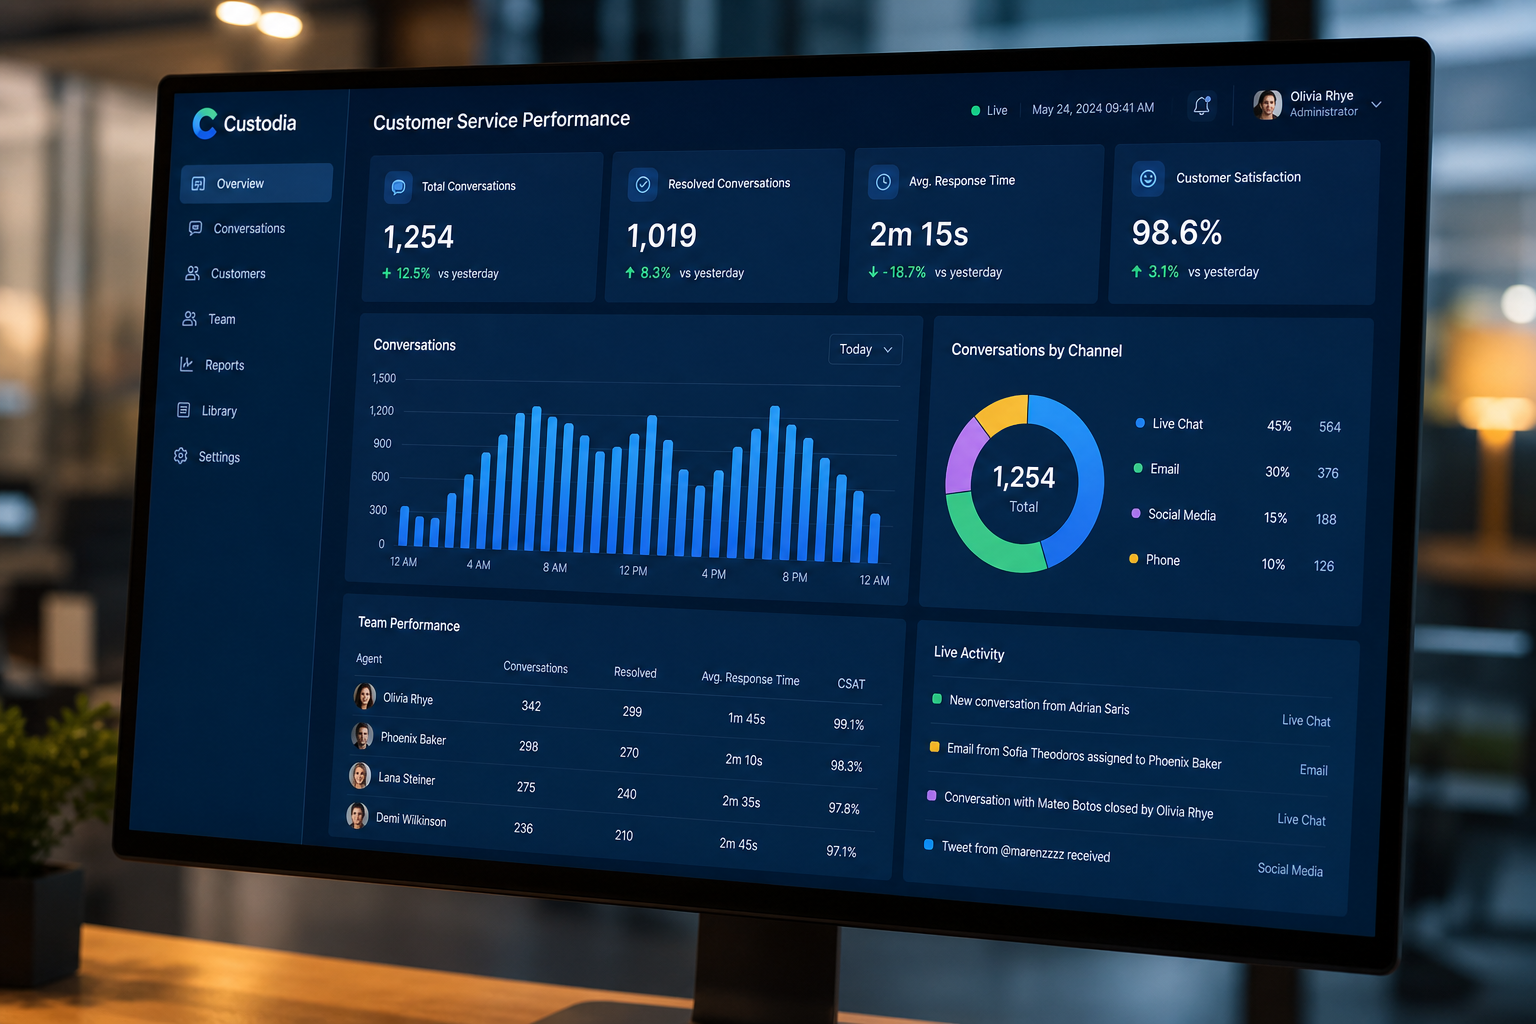Click Olivia Rhye's avatar in Team Performance
1536x1024 pixels.
[365, 696]
